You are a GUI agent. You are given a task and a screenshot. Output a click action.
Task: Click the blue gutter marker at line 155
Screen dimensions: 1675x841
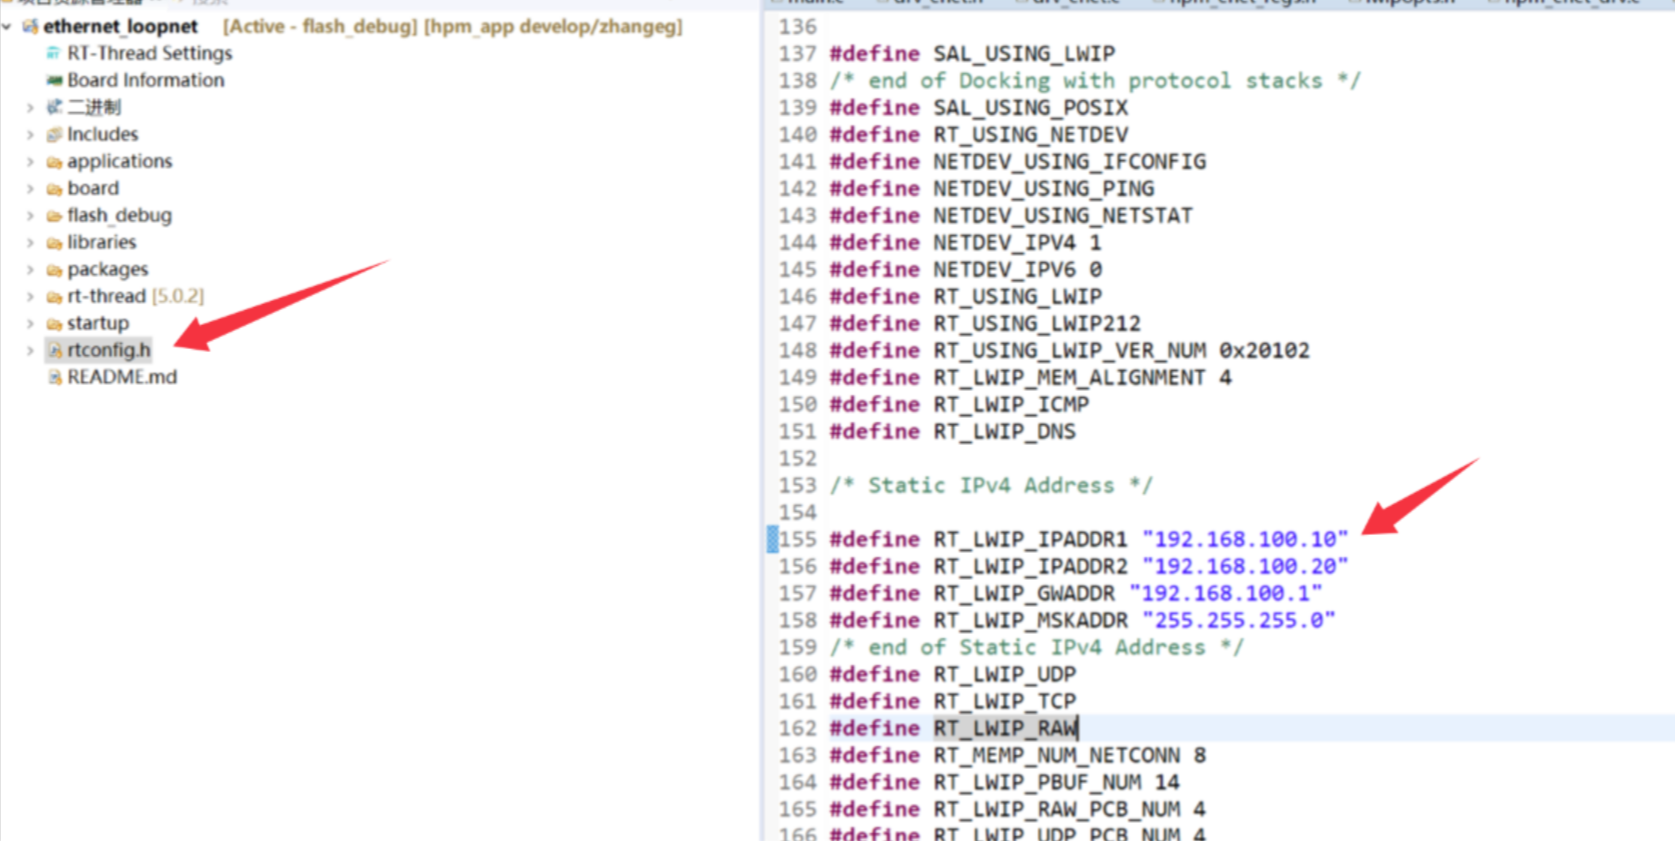pos(772,539)
